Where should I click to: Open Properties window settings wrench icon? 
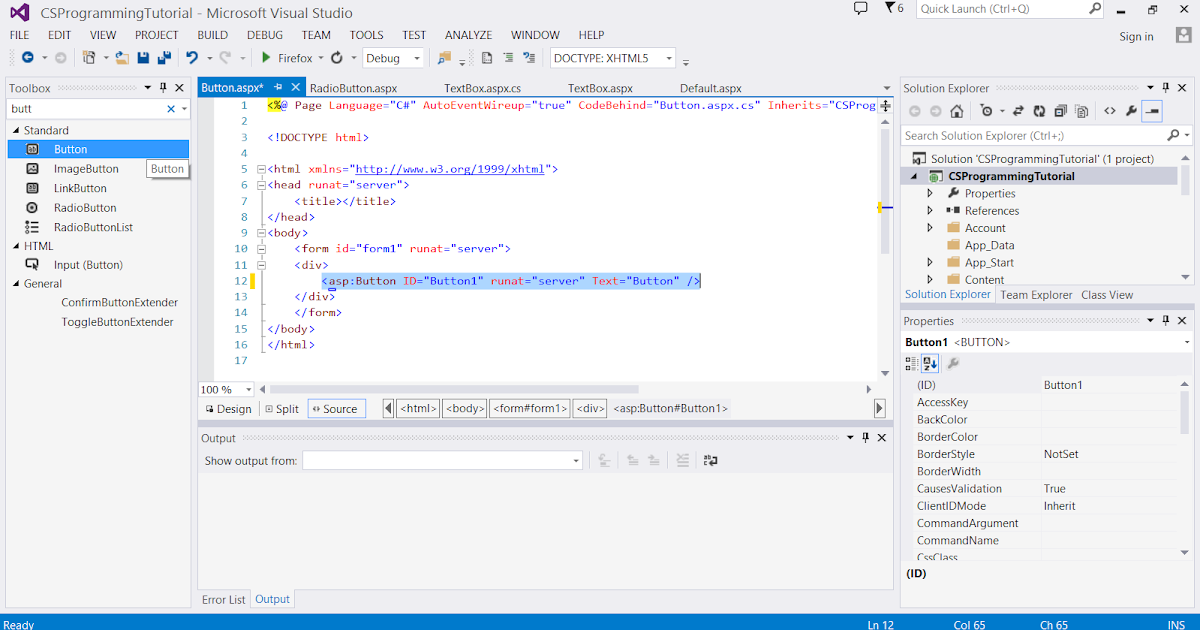coord(953,362)
